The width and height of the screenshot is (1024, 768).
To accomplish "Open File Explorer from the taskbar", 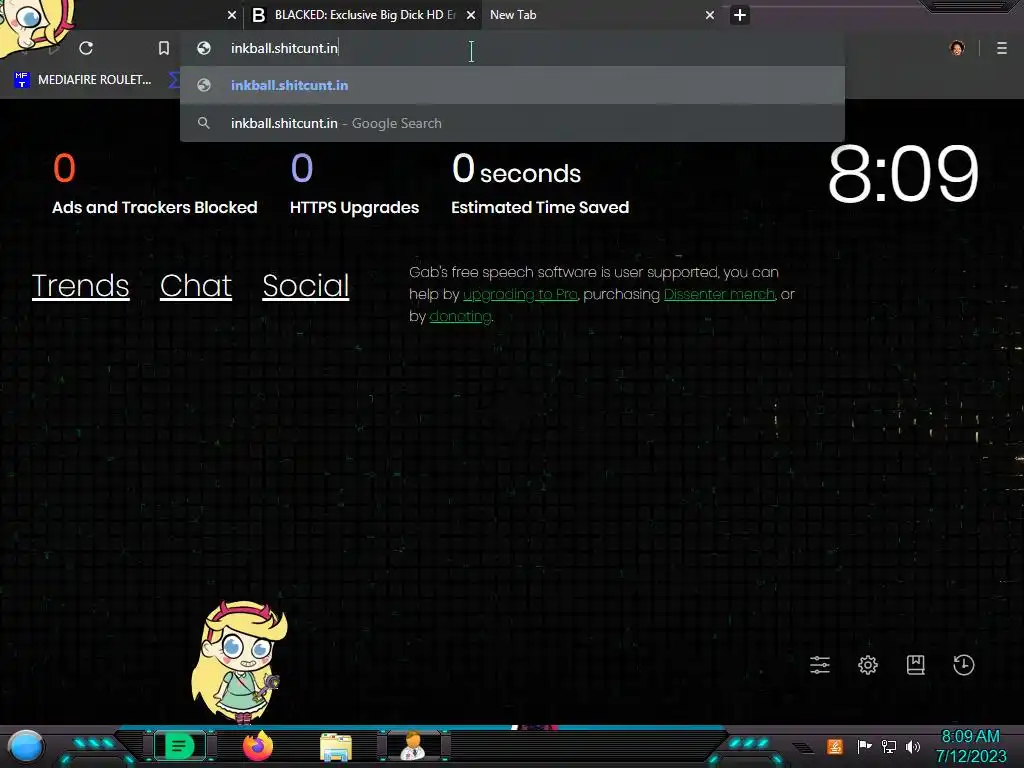I will (336, 746).
